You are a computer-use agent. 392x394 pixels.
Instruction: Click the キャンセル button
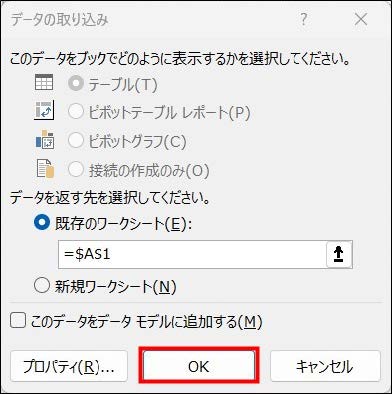click(325, 366)
